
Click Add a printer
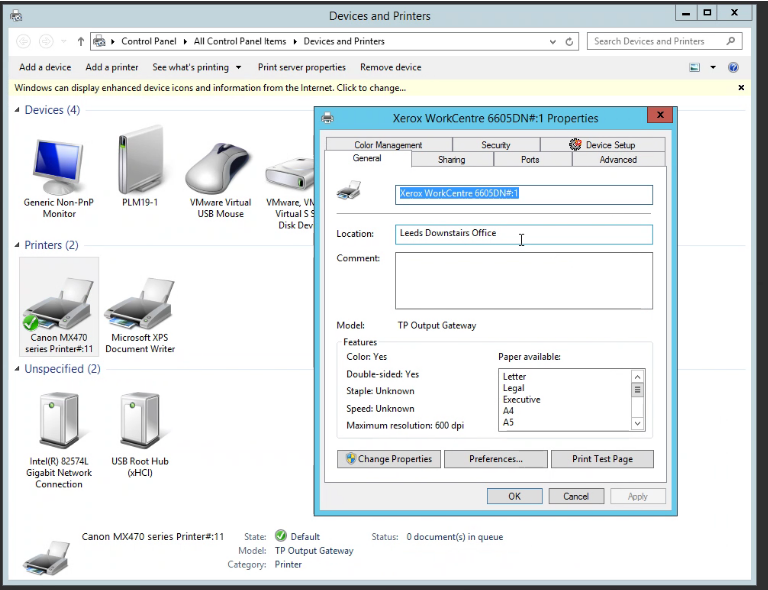point(112,68)
